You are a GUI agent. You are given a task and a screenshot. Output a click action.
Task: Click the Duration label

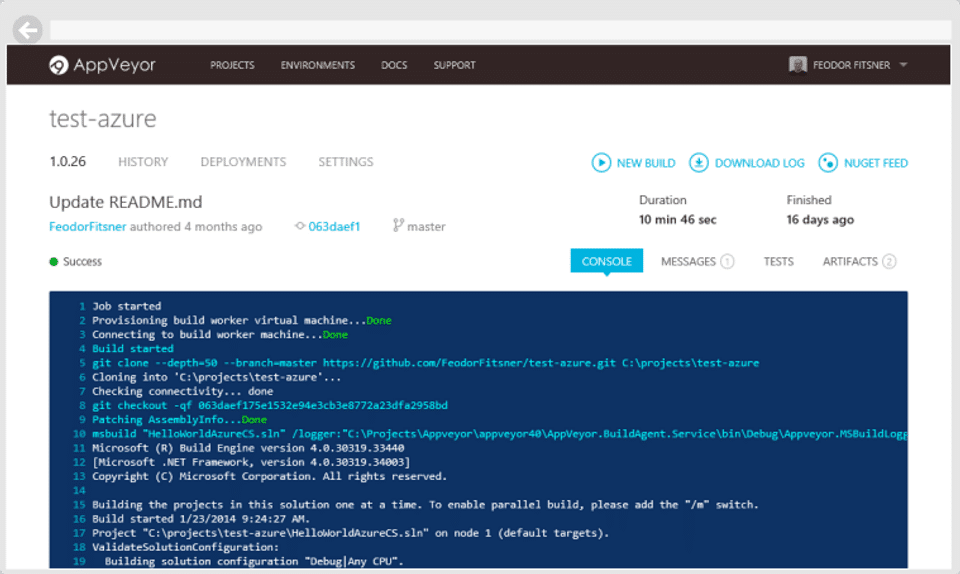662,200
